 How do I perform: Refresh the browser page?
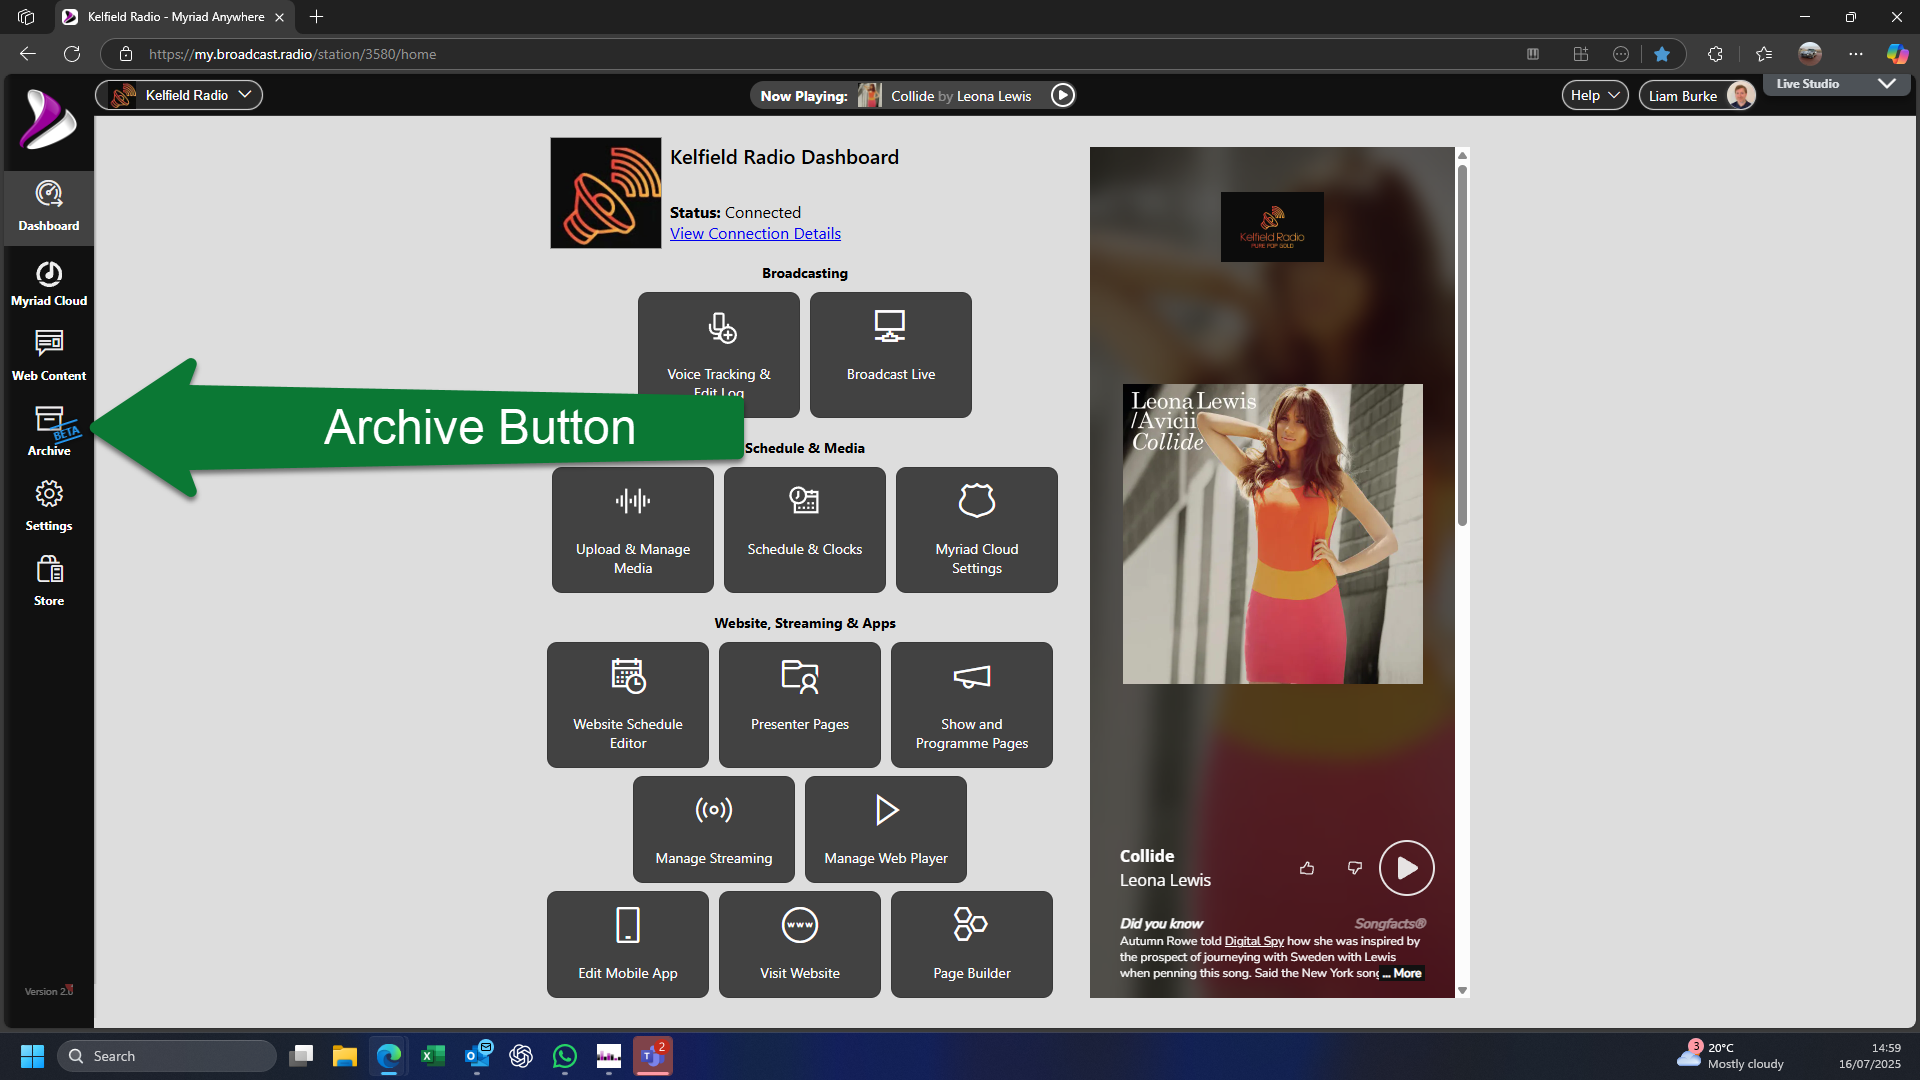(x=72, y=54)
